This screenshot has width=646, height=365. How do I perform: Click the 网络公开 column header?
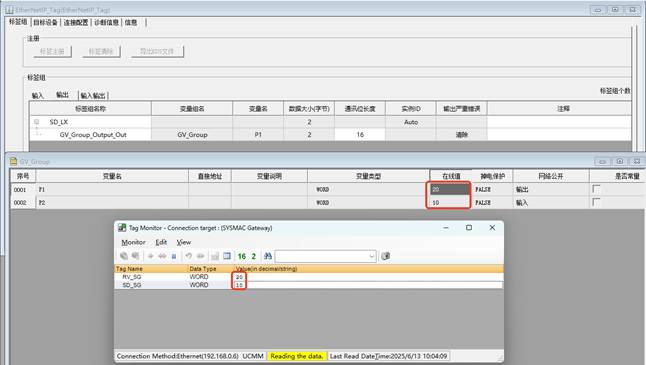(550, 176)
